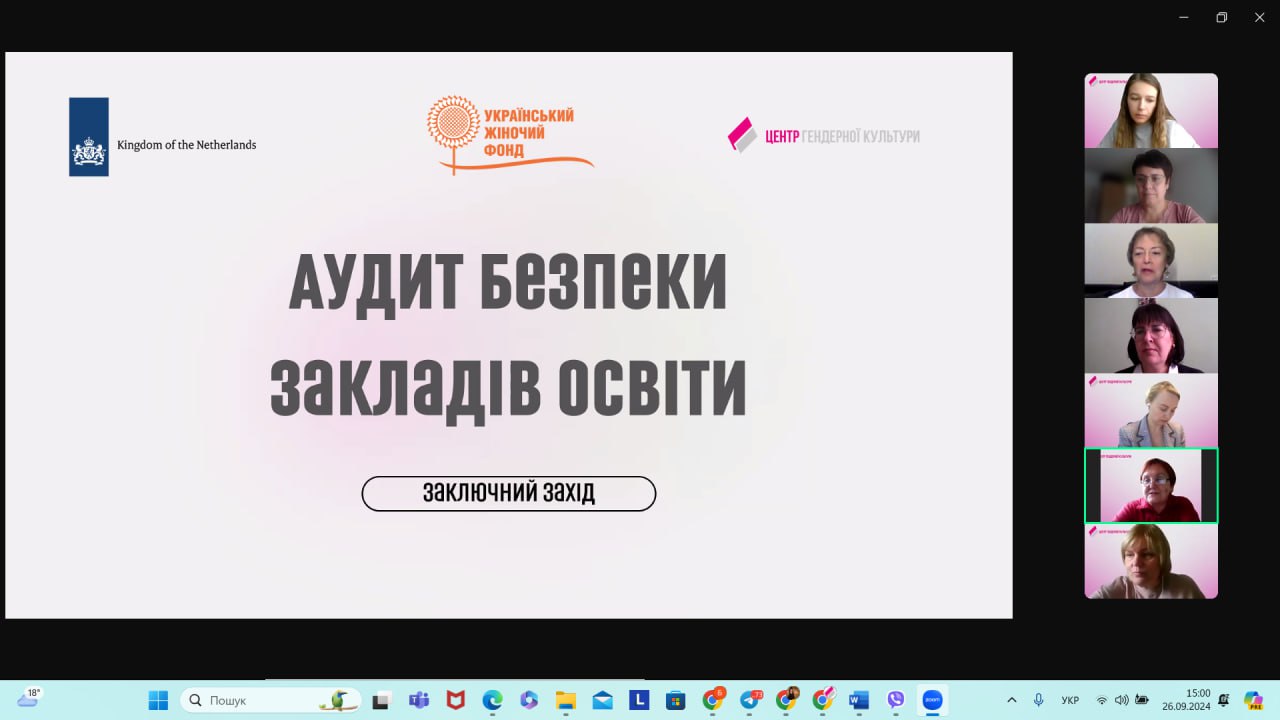Check battery status in the system tray
1280x720 pixels.
pos(1142,700)
